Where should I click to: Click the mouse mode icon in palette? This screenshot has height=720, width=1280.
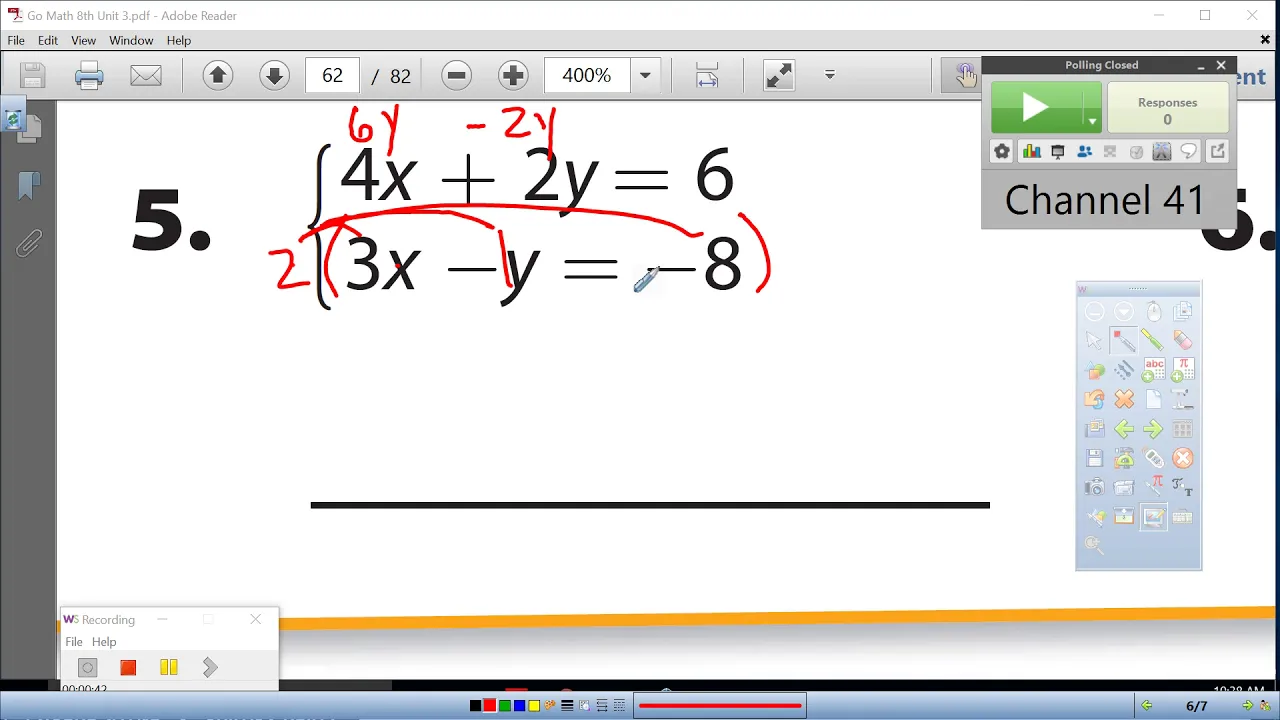click(1153, 312)
